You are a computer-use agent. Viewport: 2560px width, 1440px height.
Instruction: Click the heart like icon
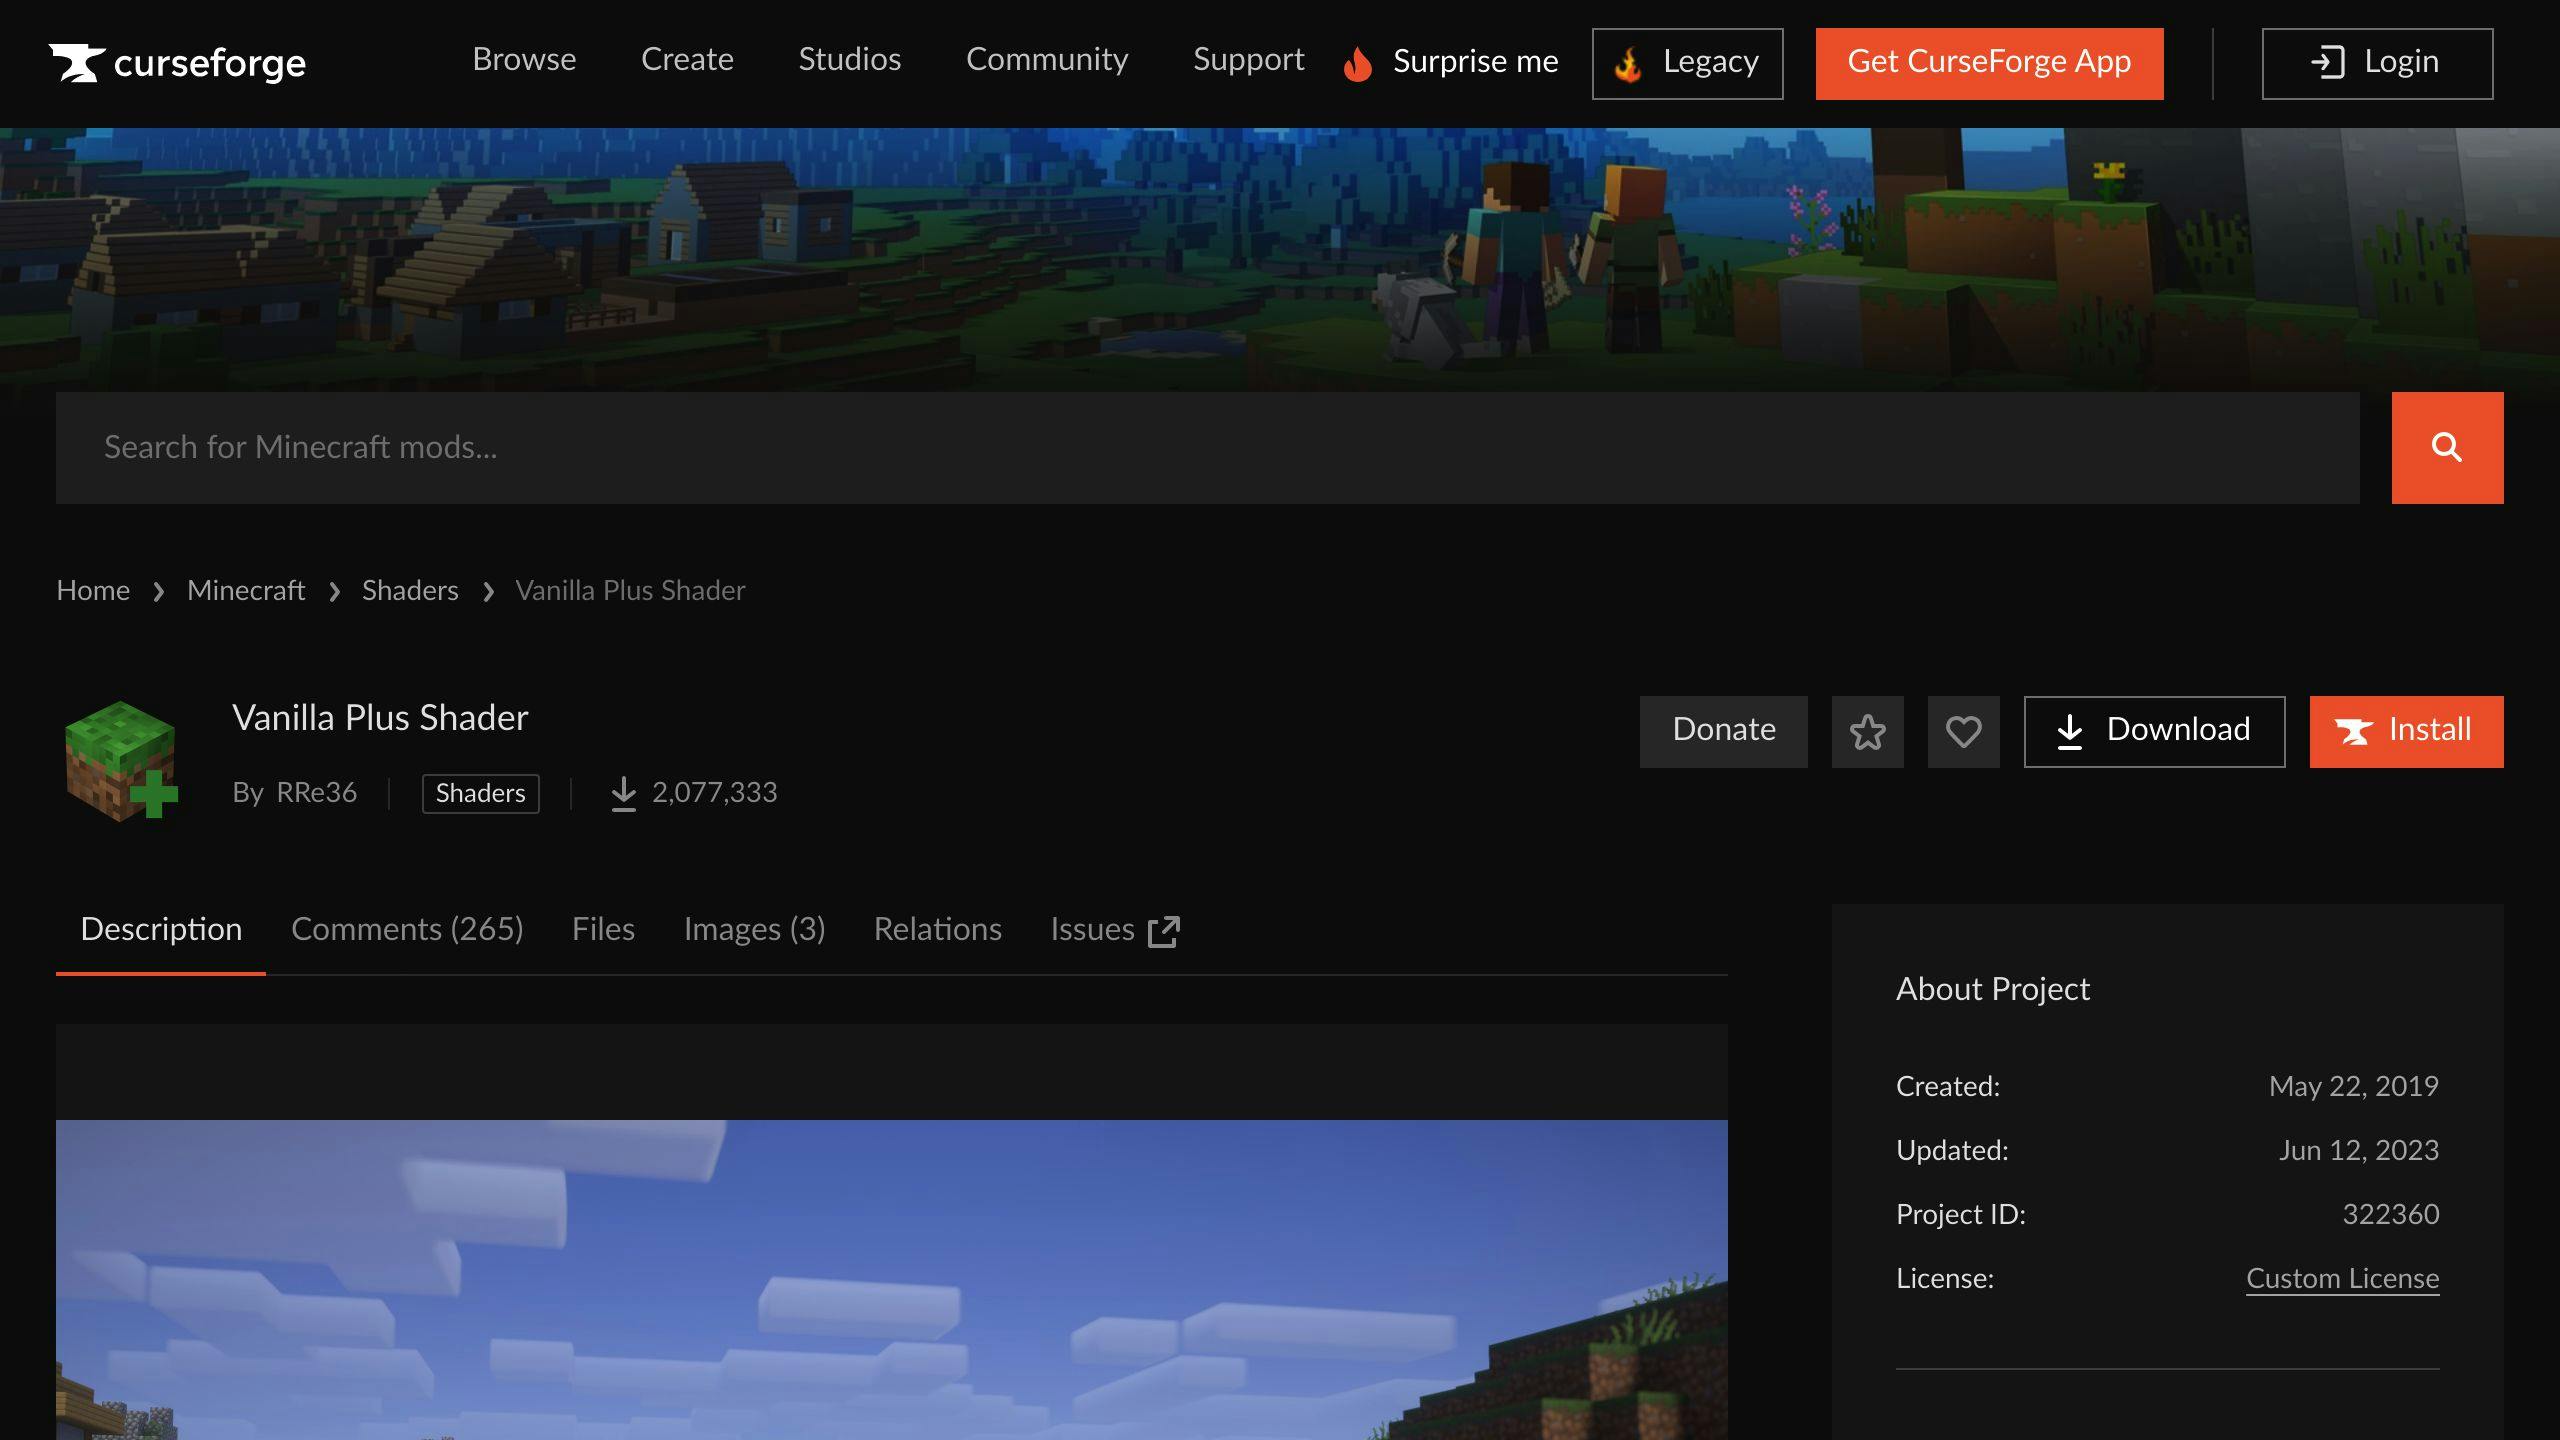(1963, 731)
